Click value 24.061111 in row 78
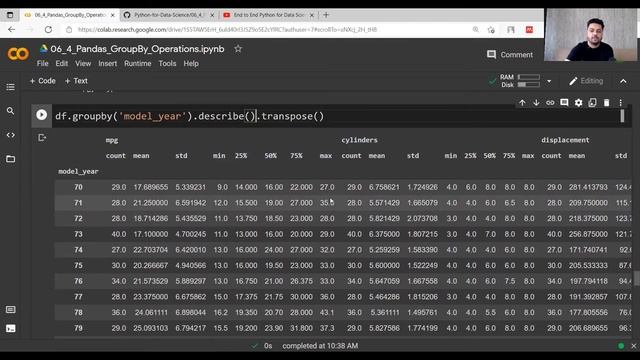This screenshot has height=360, width=640. click(x=151, y=312)
